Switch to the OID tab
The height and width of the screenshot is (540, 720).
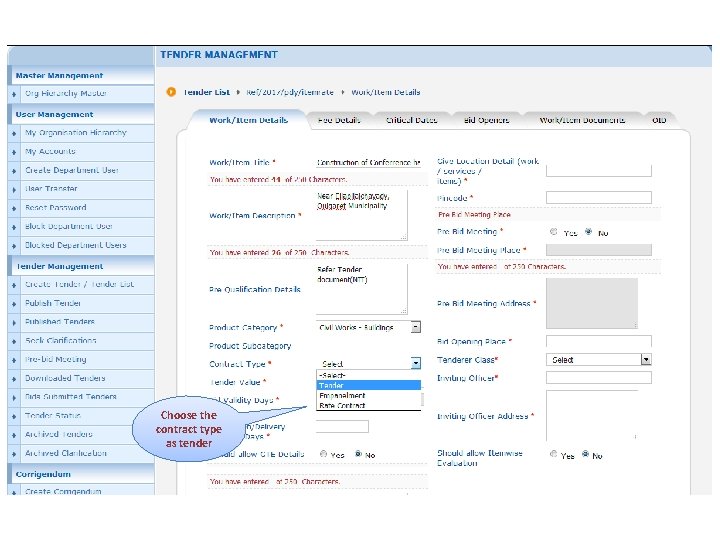tap(659, 120)
